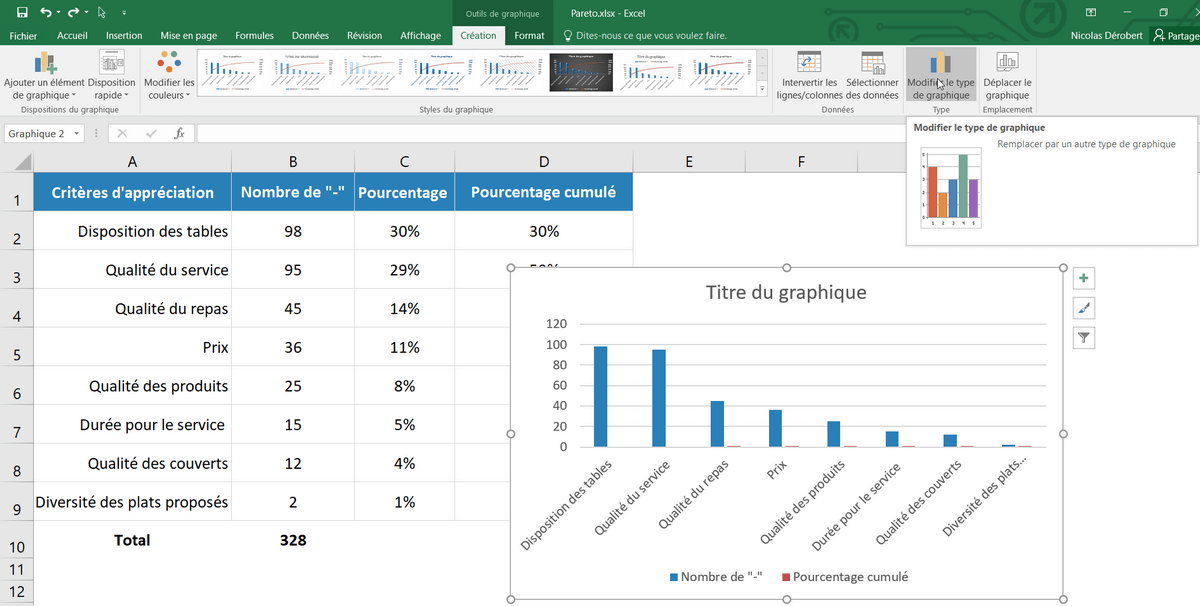
Task: Switch to the Accueil tab
Action: pos(72,35)
